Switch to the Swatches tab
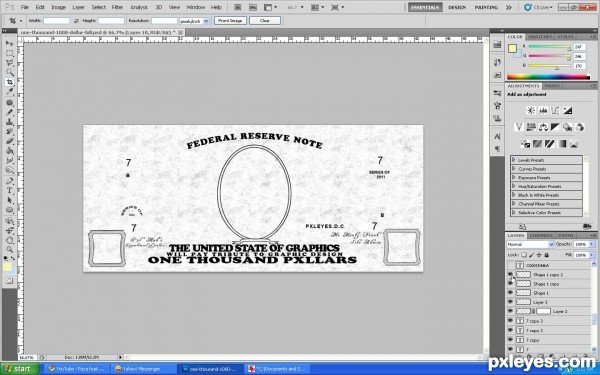The image size is (600, 375). tap(540, 37)
